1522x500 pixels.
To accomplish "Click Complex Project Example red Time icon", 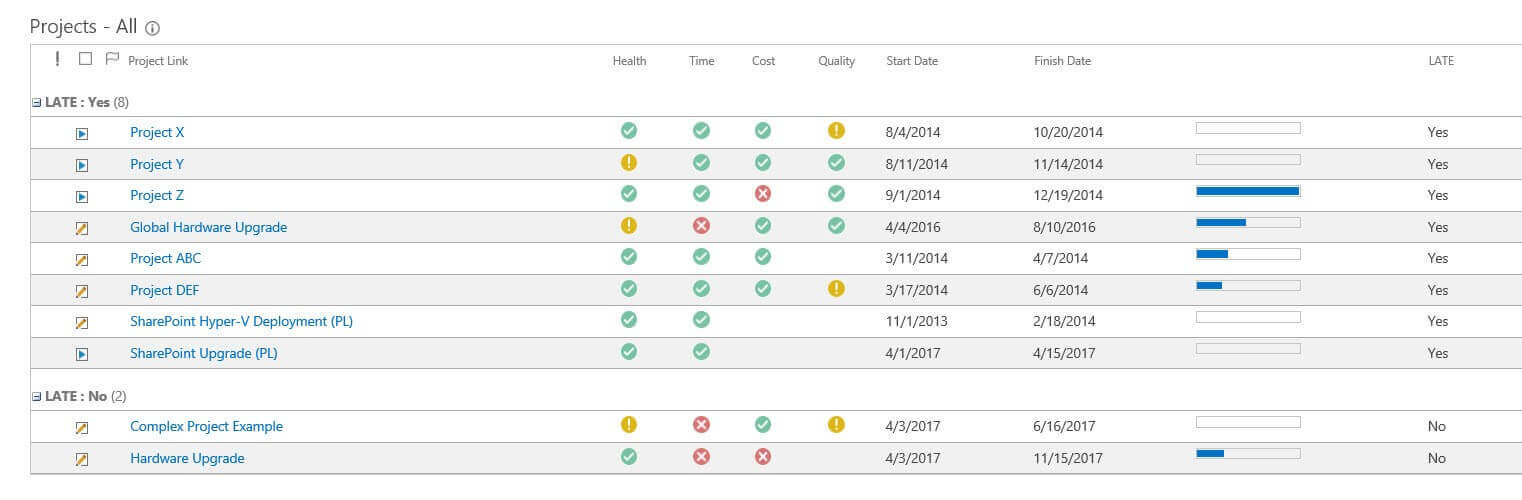I will tap(701, 424).
